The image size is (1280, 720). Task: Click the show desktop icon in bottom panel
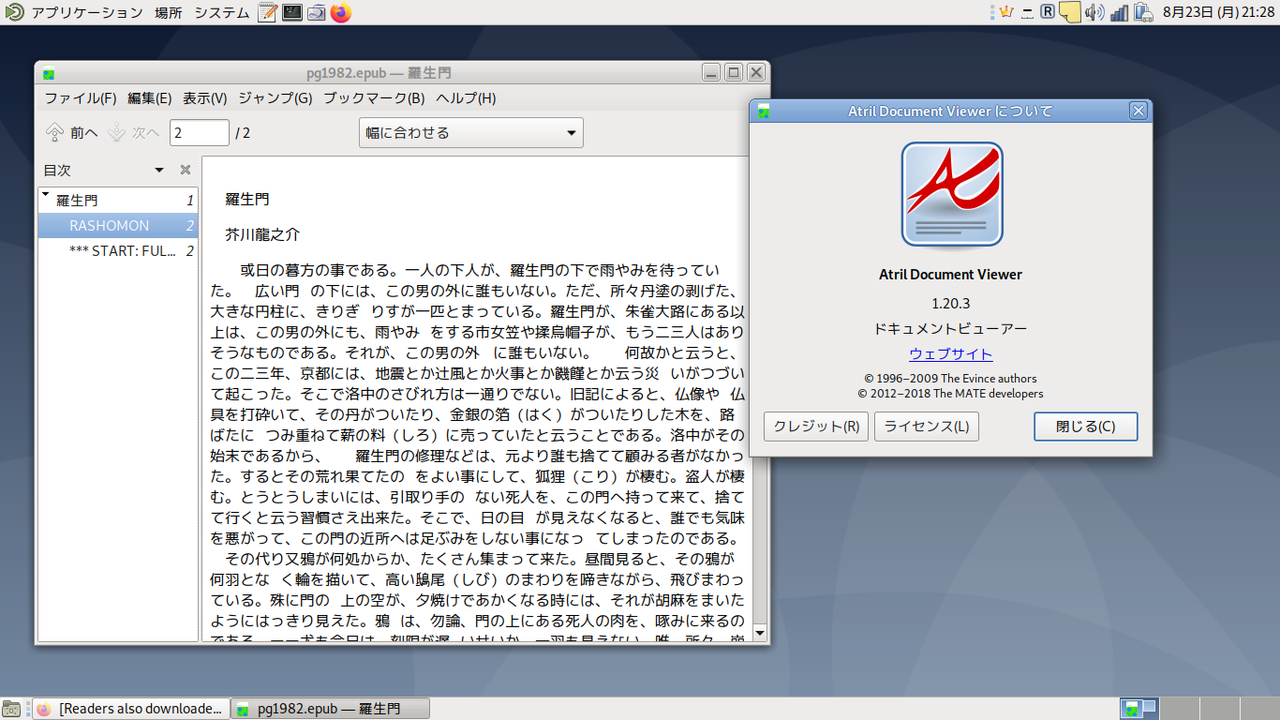point(13,708)
